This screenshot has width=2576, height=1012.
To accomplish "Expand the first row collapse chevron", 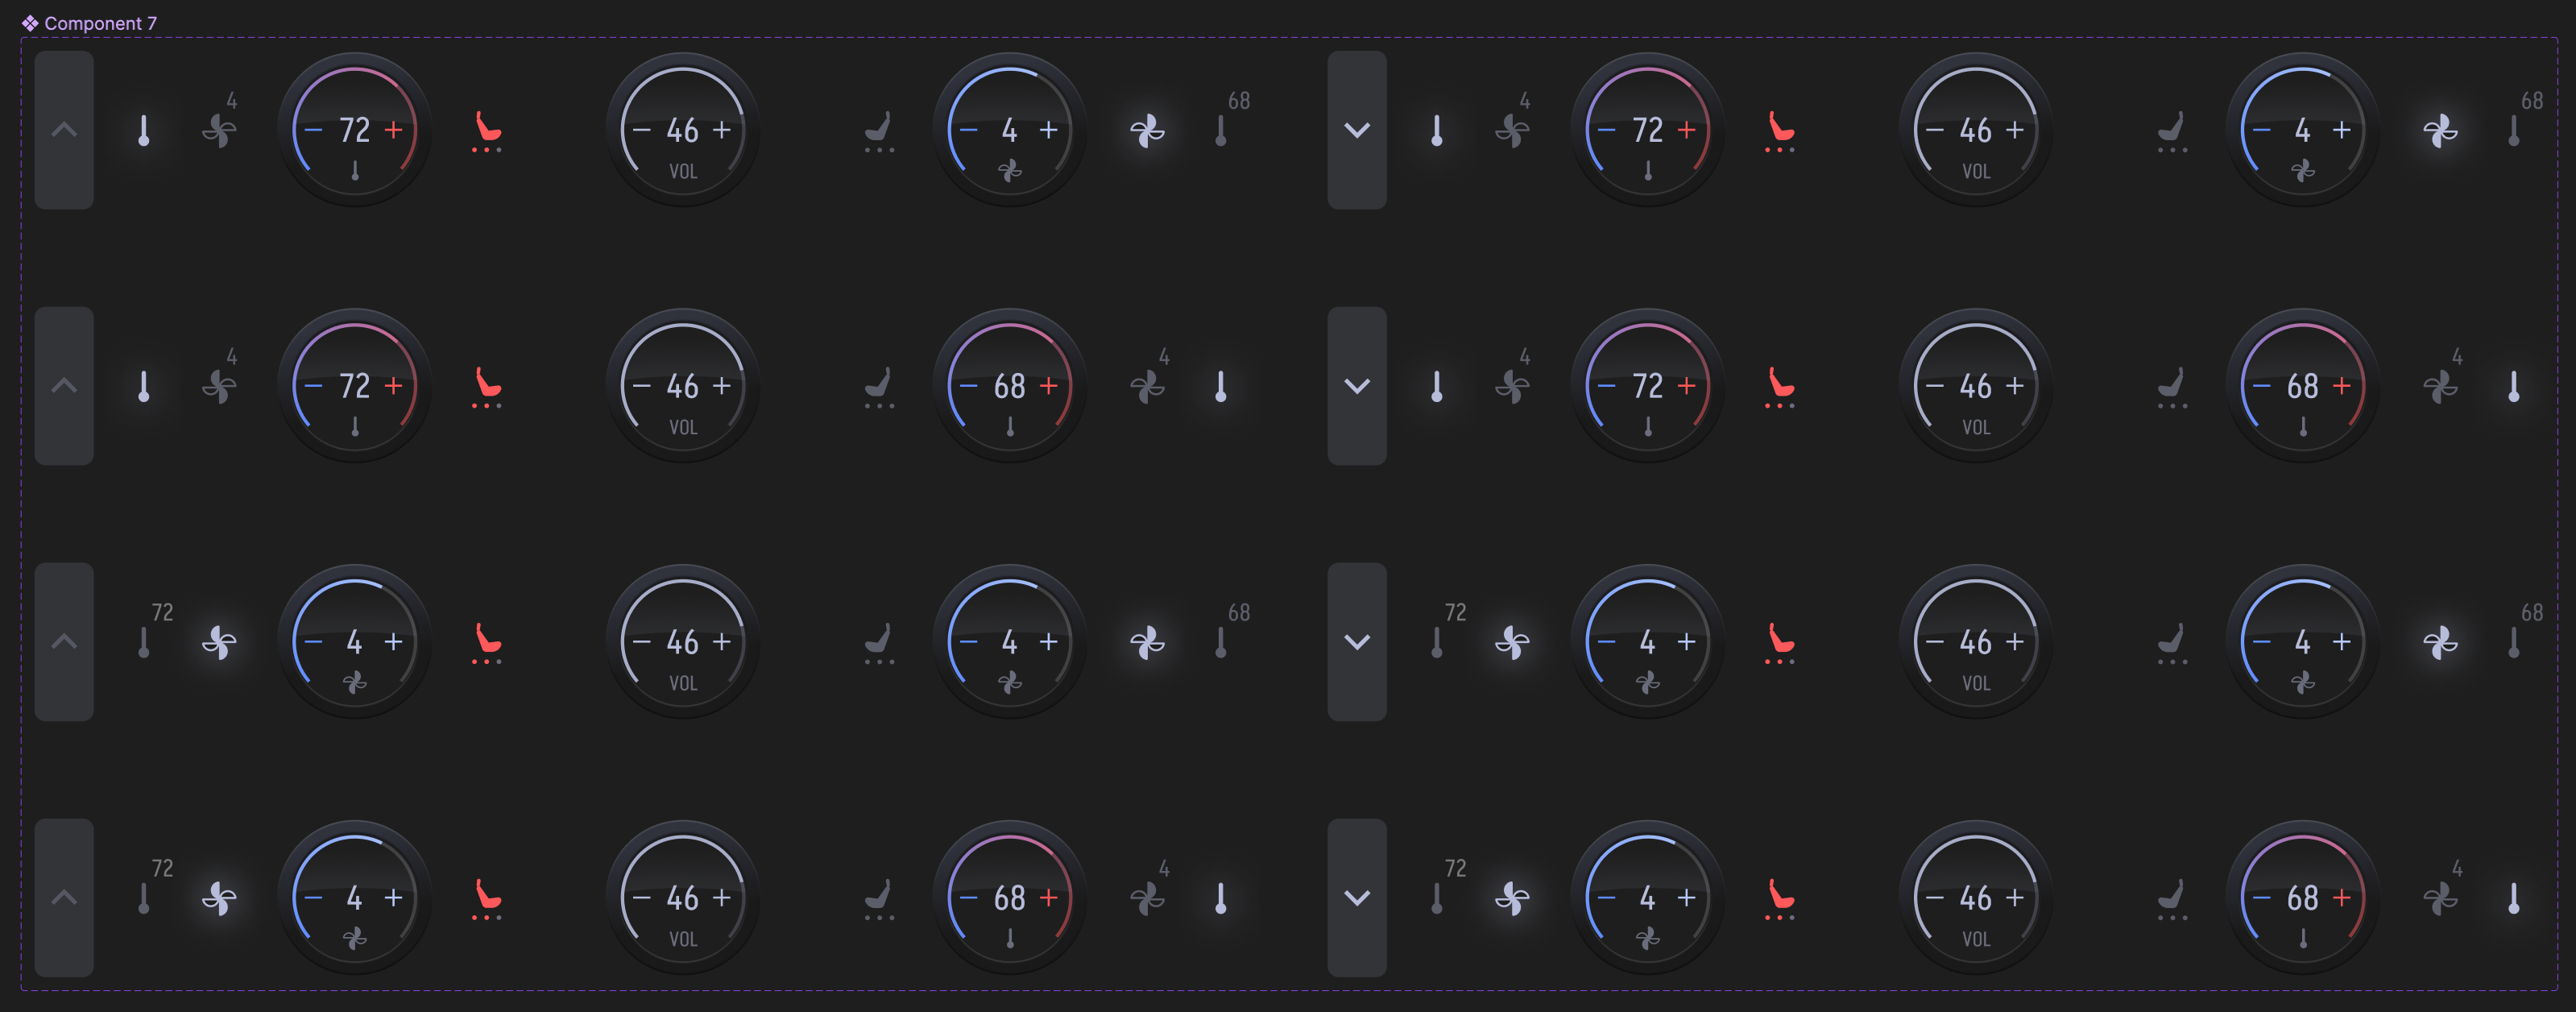I will 66,131.
